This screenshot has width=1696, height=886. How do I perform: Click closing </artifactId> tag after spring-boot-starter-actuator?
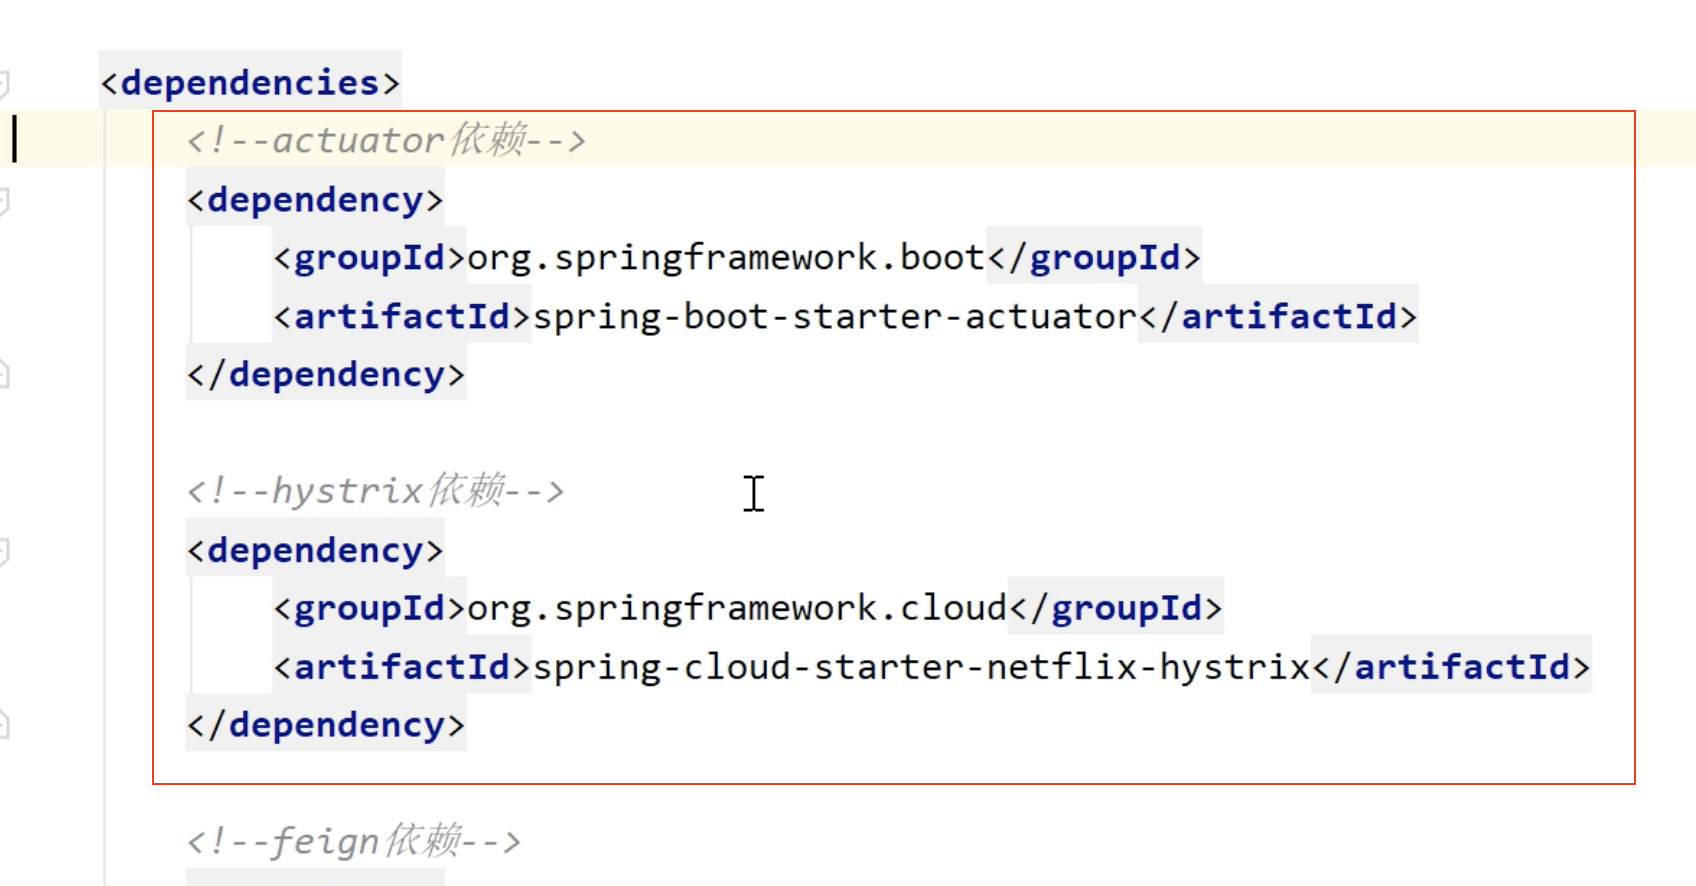(x=1278, y=316)
